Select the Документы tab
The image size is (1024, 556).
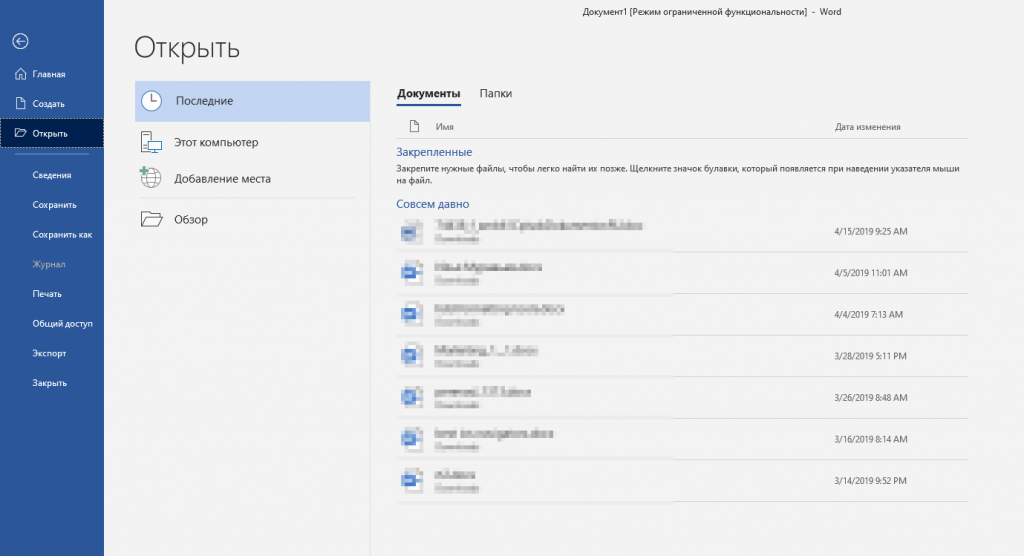tap(428, 94)
